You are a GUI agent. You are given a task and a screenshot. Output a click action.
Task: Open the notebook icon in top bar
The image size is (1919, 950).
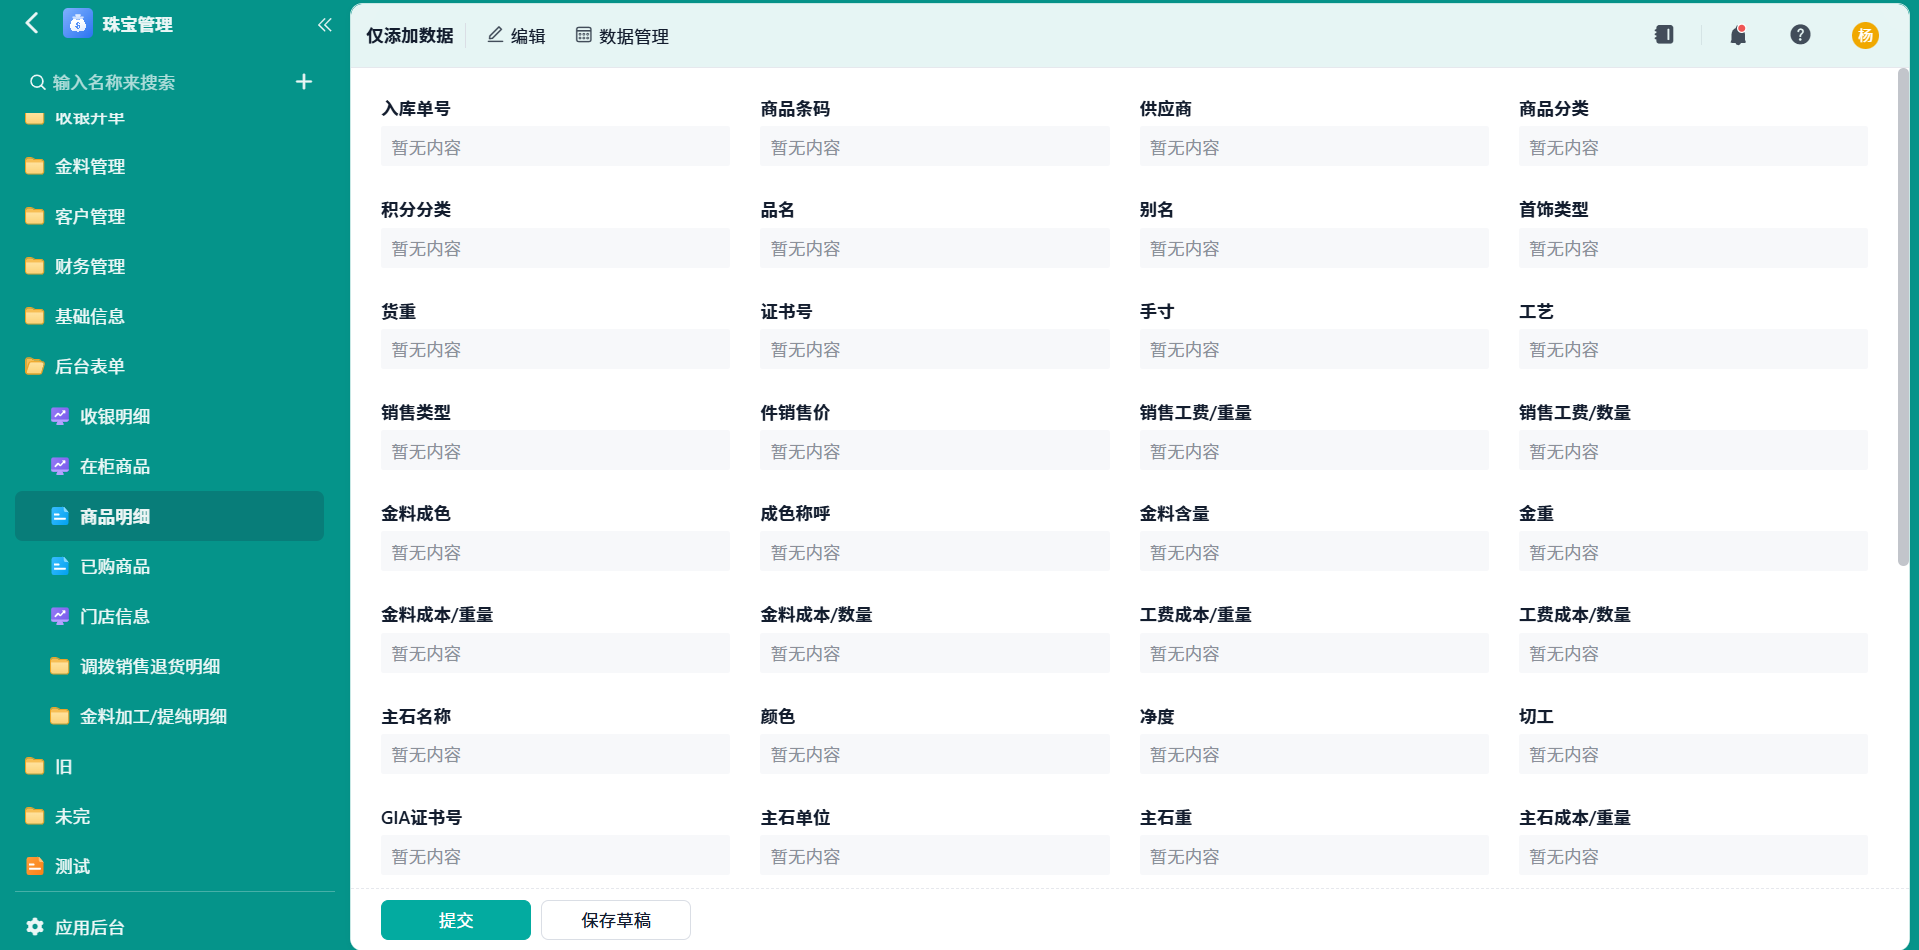1664,35
